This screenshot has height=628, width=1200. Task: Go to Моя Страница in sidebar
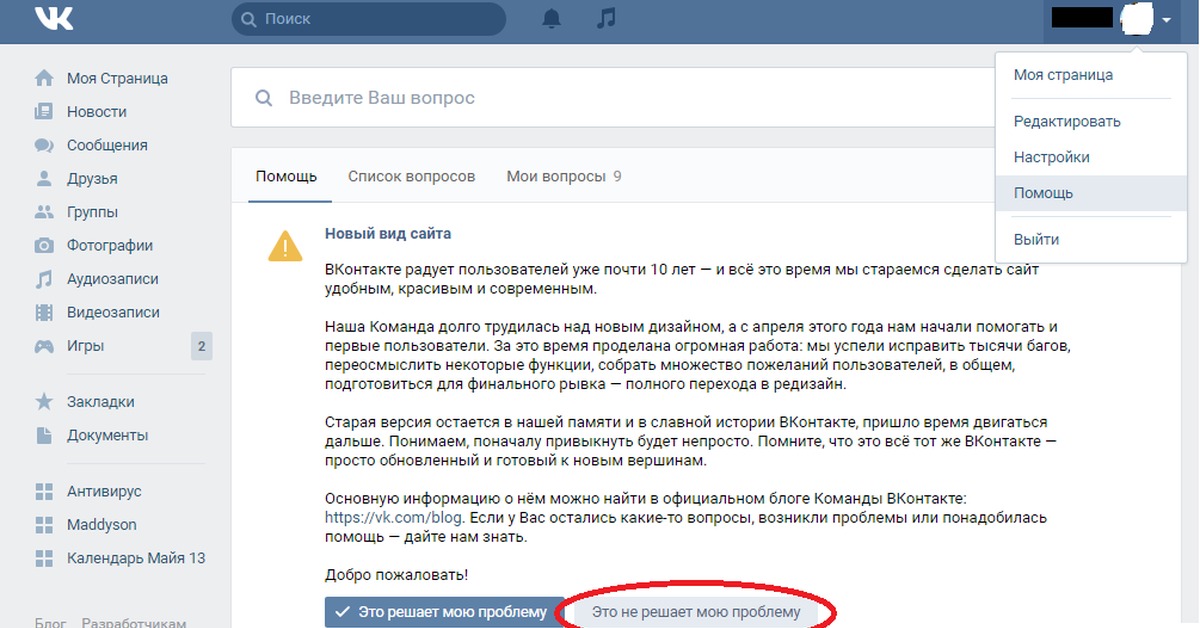(x=117, y=78)
